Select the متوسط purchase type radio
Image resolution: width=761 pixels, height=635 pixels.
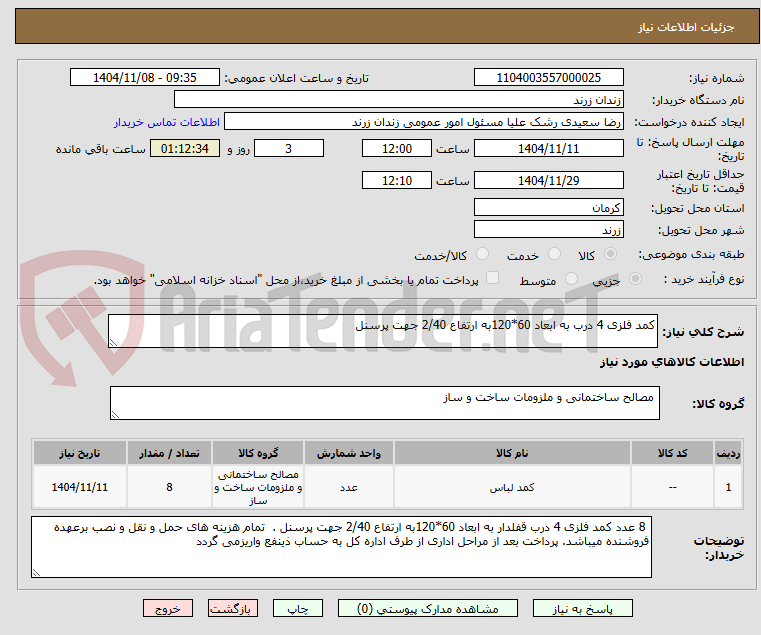click(x=571, y=279)
